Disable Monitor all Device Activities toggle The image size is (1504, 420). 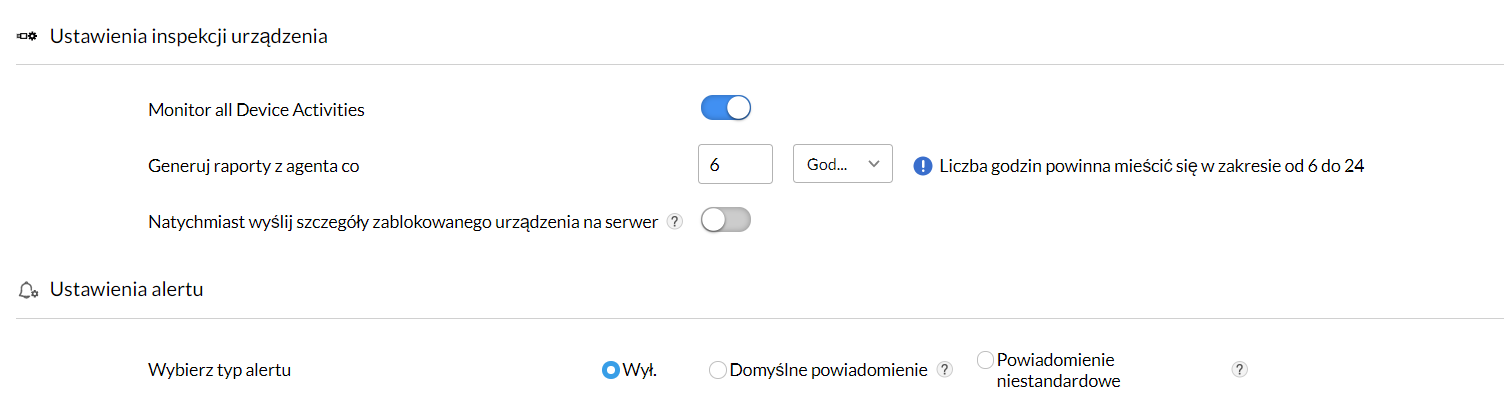click(x=725, y=109)
